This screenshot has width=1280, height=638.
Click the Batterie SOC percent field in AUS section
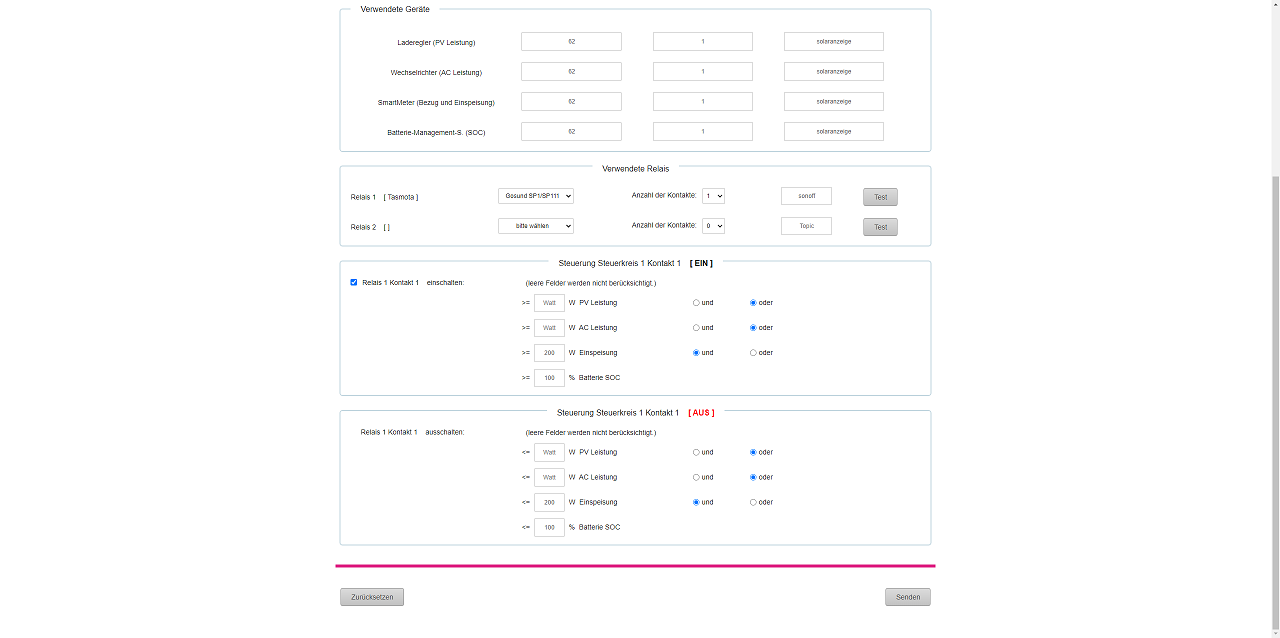tap(549, 527)
